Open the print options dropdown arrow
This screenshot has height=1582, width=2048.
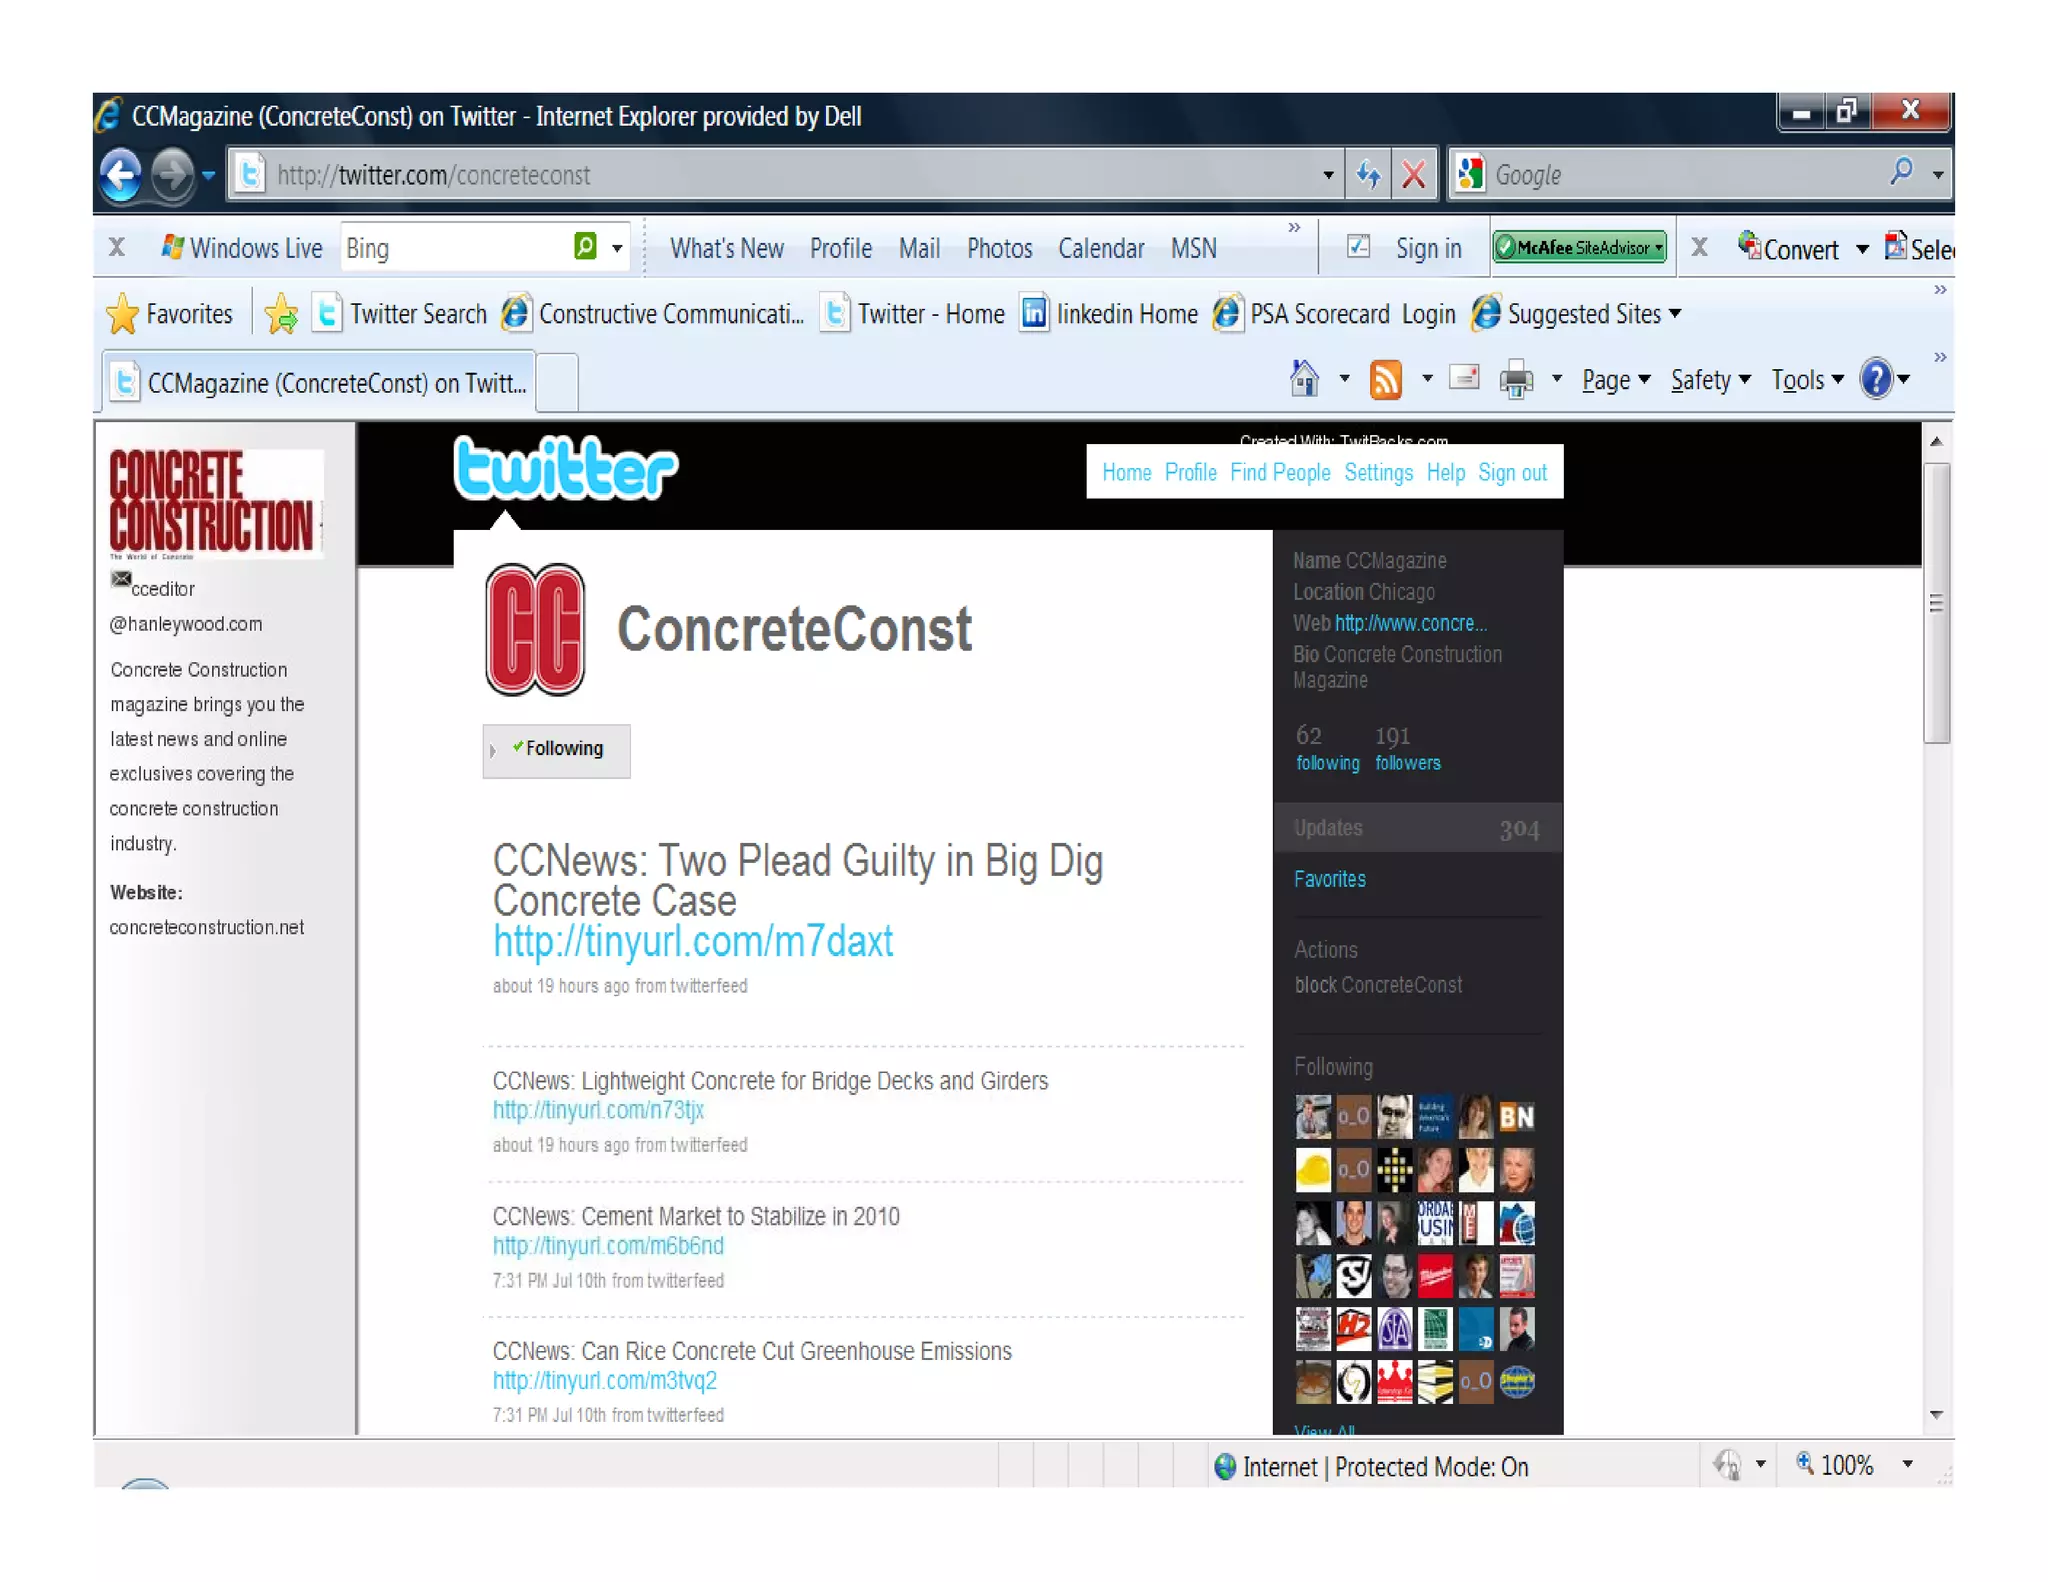(x=1556, y=379)
